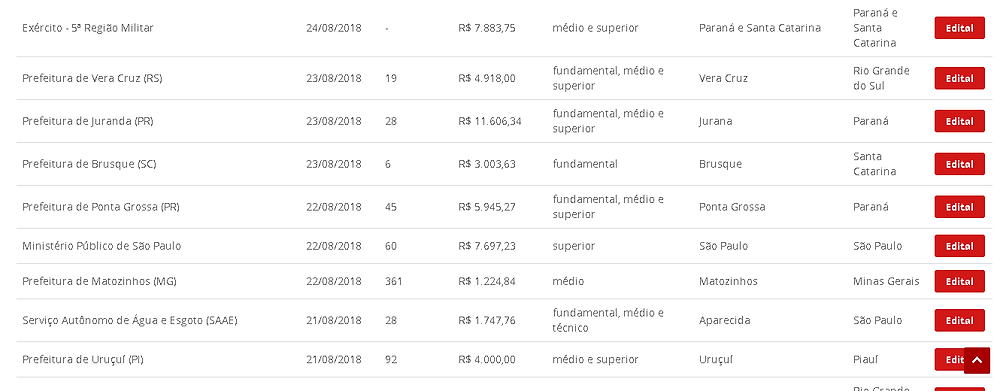Open Edital for Prefeitura de Vera Cruz
1000x391 pixels.
[x=959, y=78]
